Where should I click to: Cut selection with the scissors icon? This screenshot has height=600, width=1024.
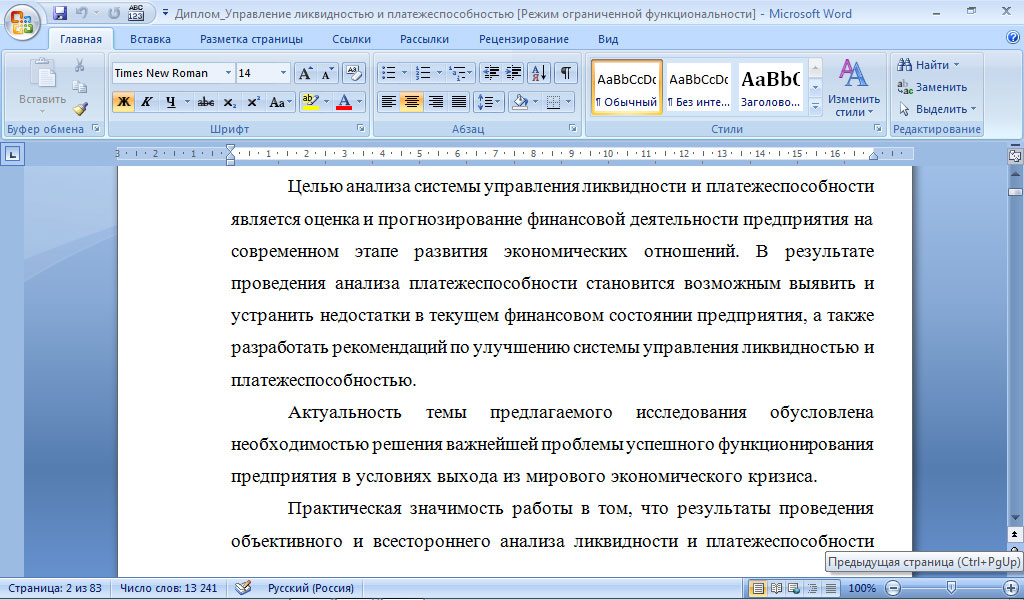point(80,65)
